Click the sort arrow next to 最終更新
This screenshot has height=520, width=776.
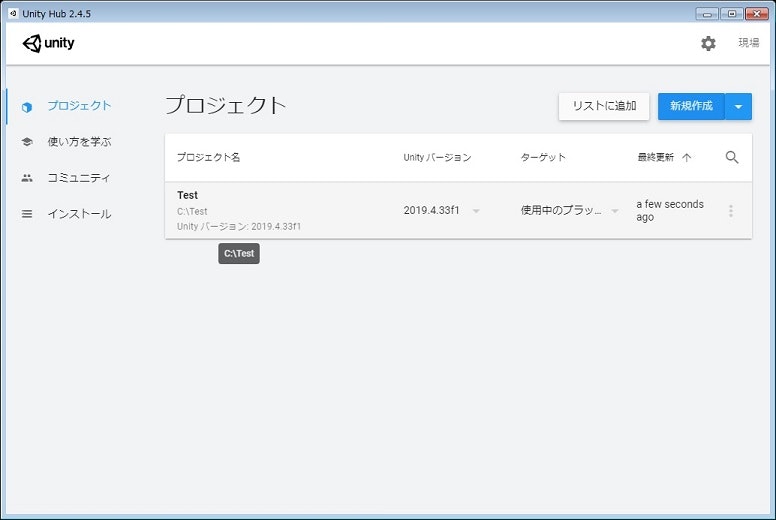pyautogui.click(x=686, y=157)
